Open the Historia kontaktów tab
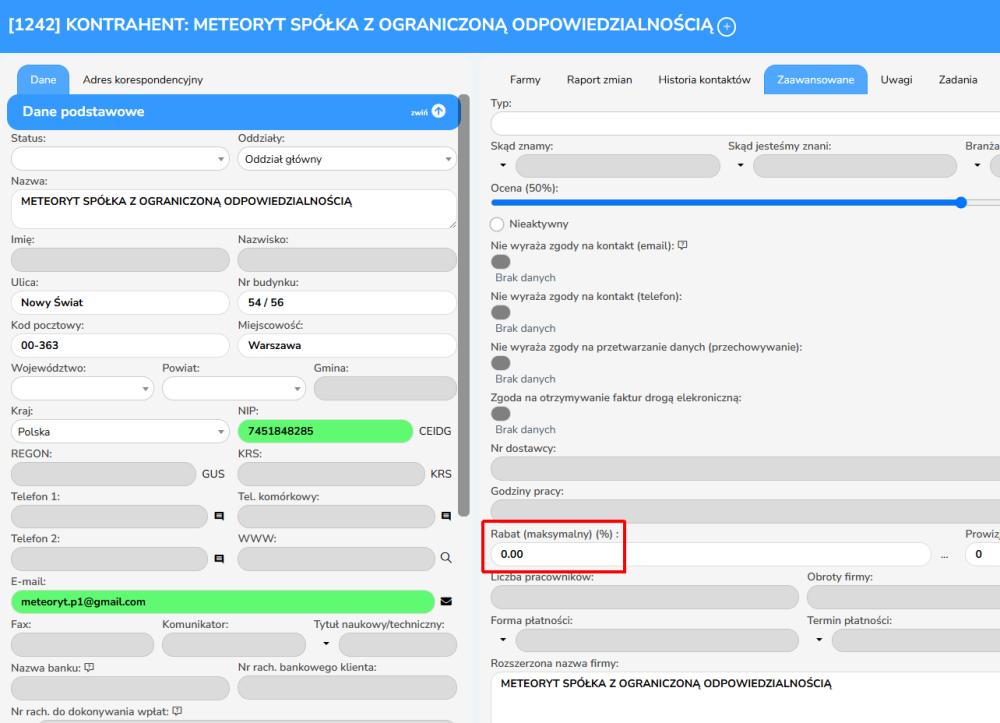1000x723 pixels. pos(704,80)
